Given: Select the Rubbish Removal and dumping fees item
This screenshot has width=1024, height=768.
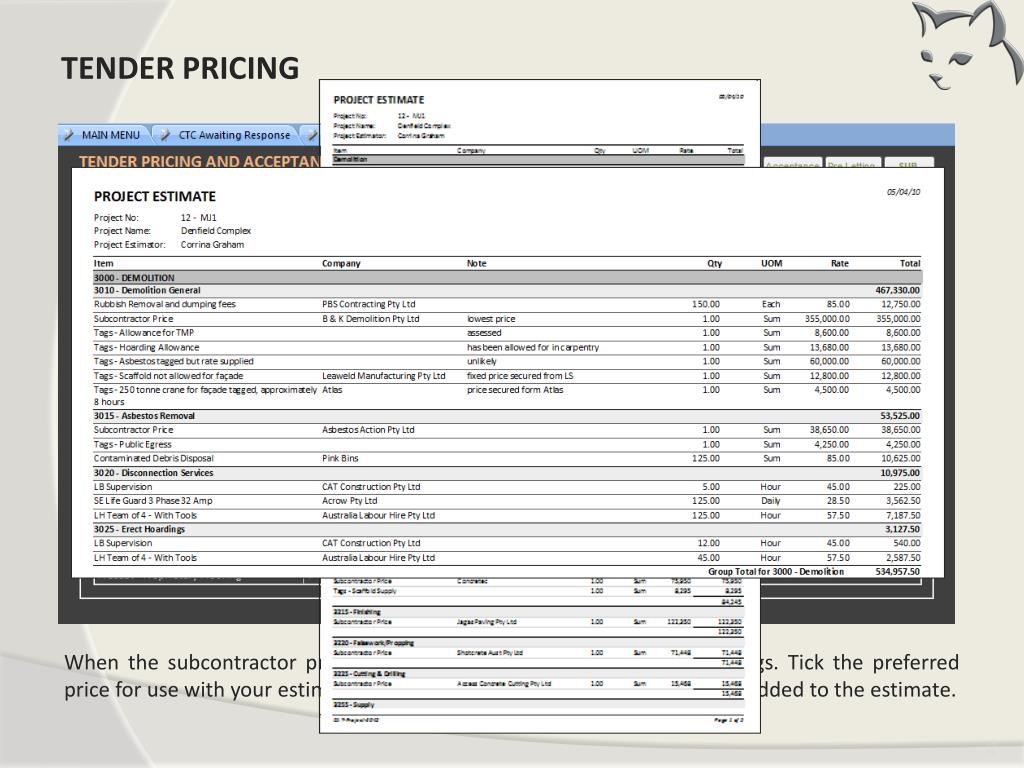Looking at the screenshot, I should 165,304.
